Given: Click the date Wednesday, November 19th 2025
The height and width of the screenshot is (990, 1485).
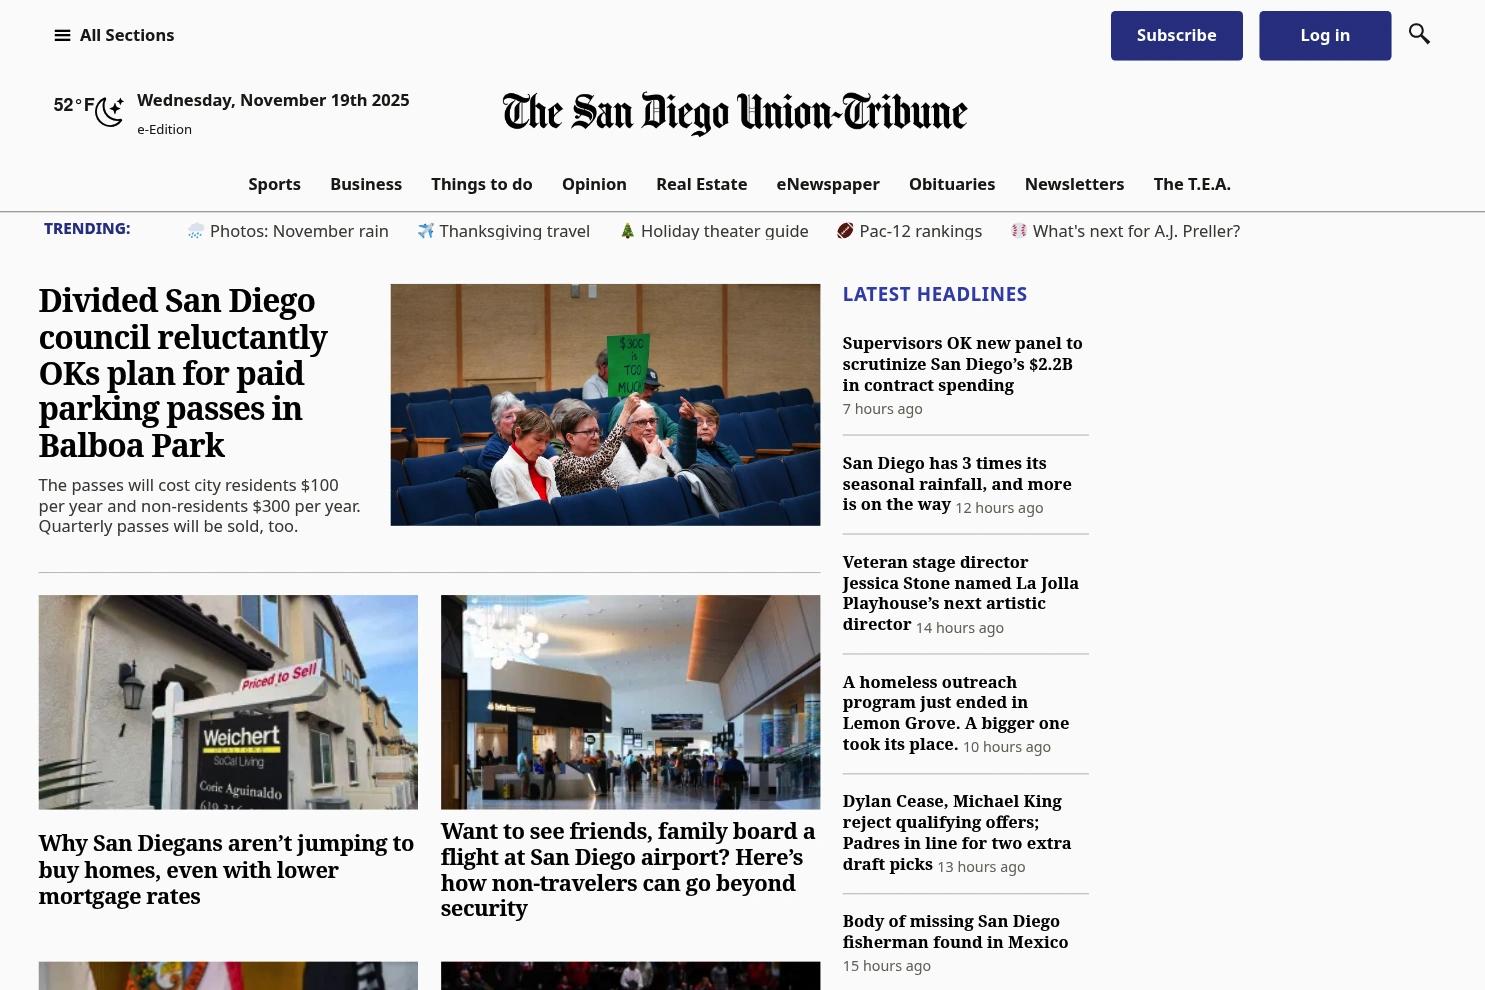Looking at the screenshot, I should [x=273, y=100].
